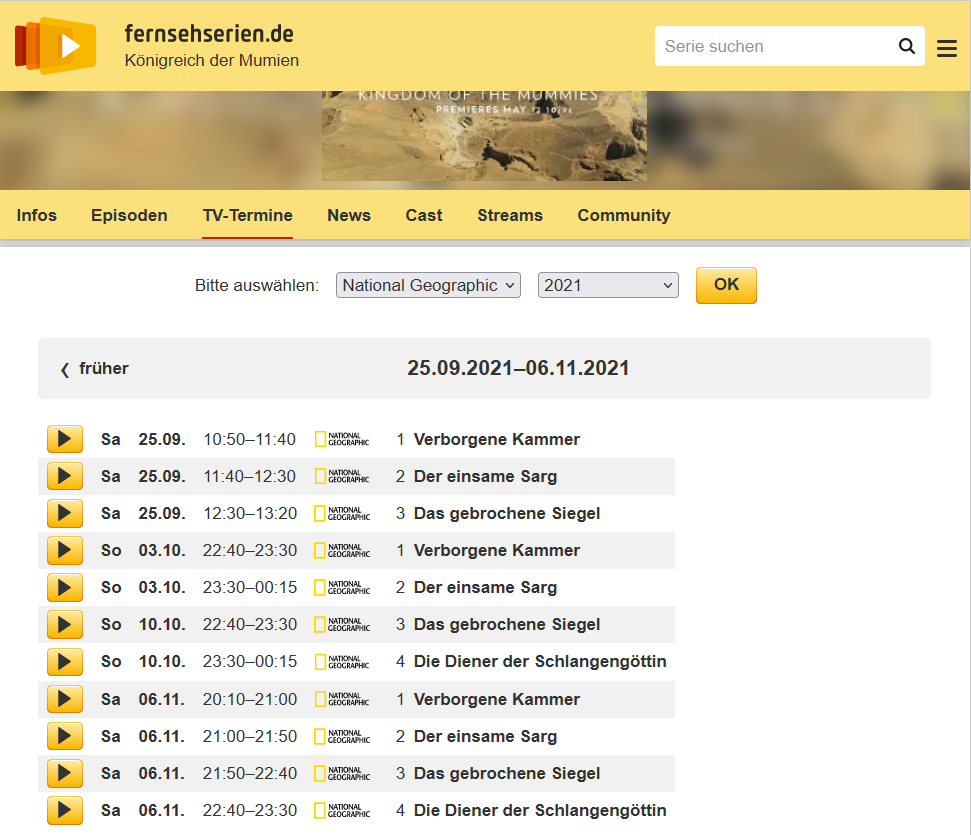Click National Geographic logo in 25.09. 12:30 row
This screenshot has height=835, width=971.
point(342,514)
